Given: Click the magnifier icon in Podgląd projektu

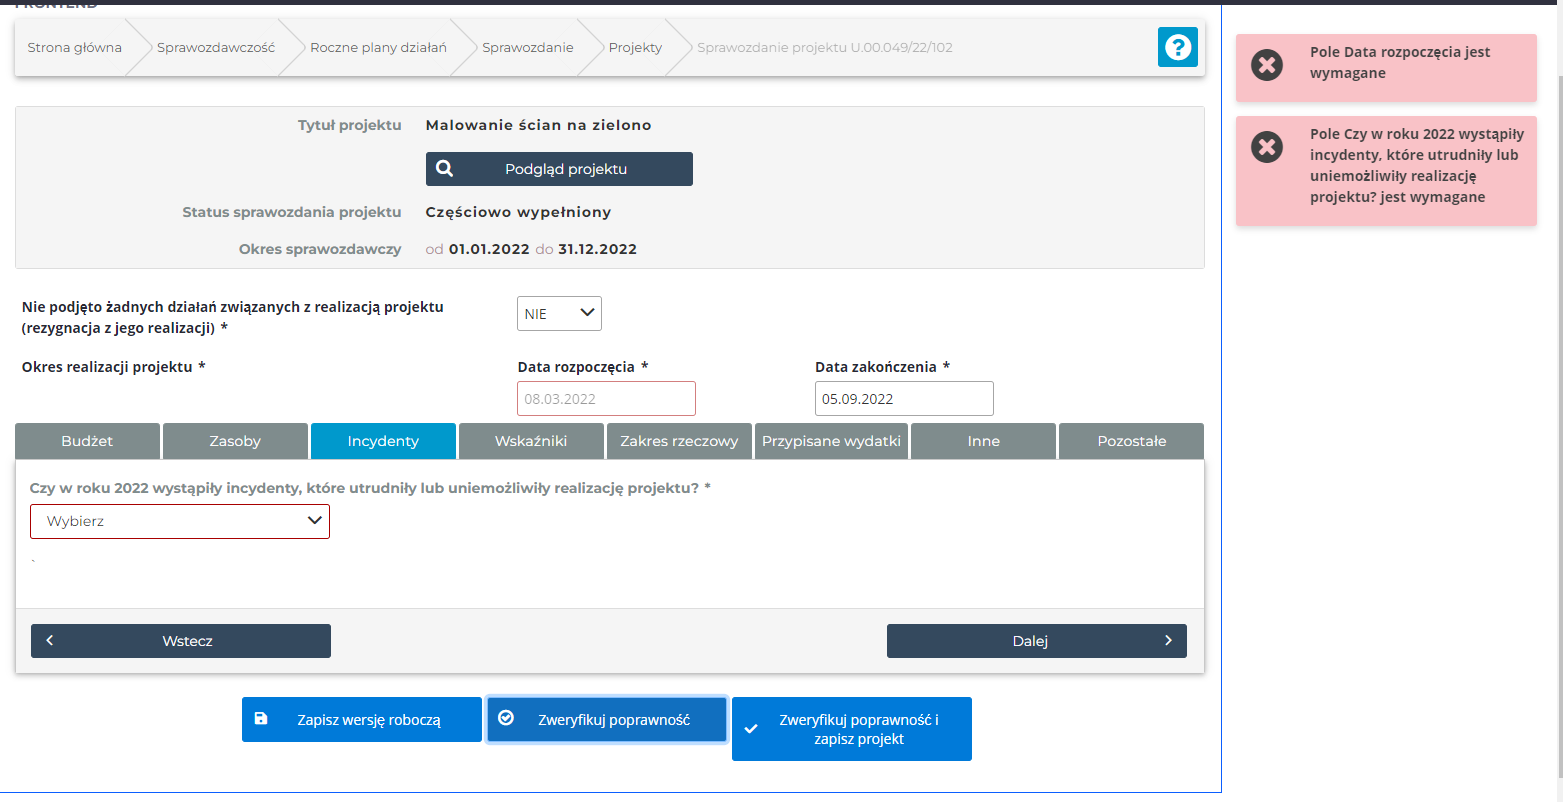Looking at the screenshot, I should pos(445,169).
